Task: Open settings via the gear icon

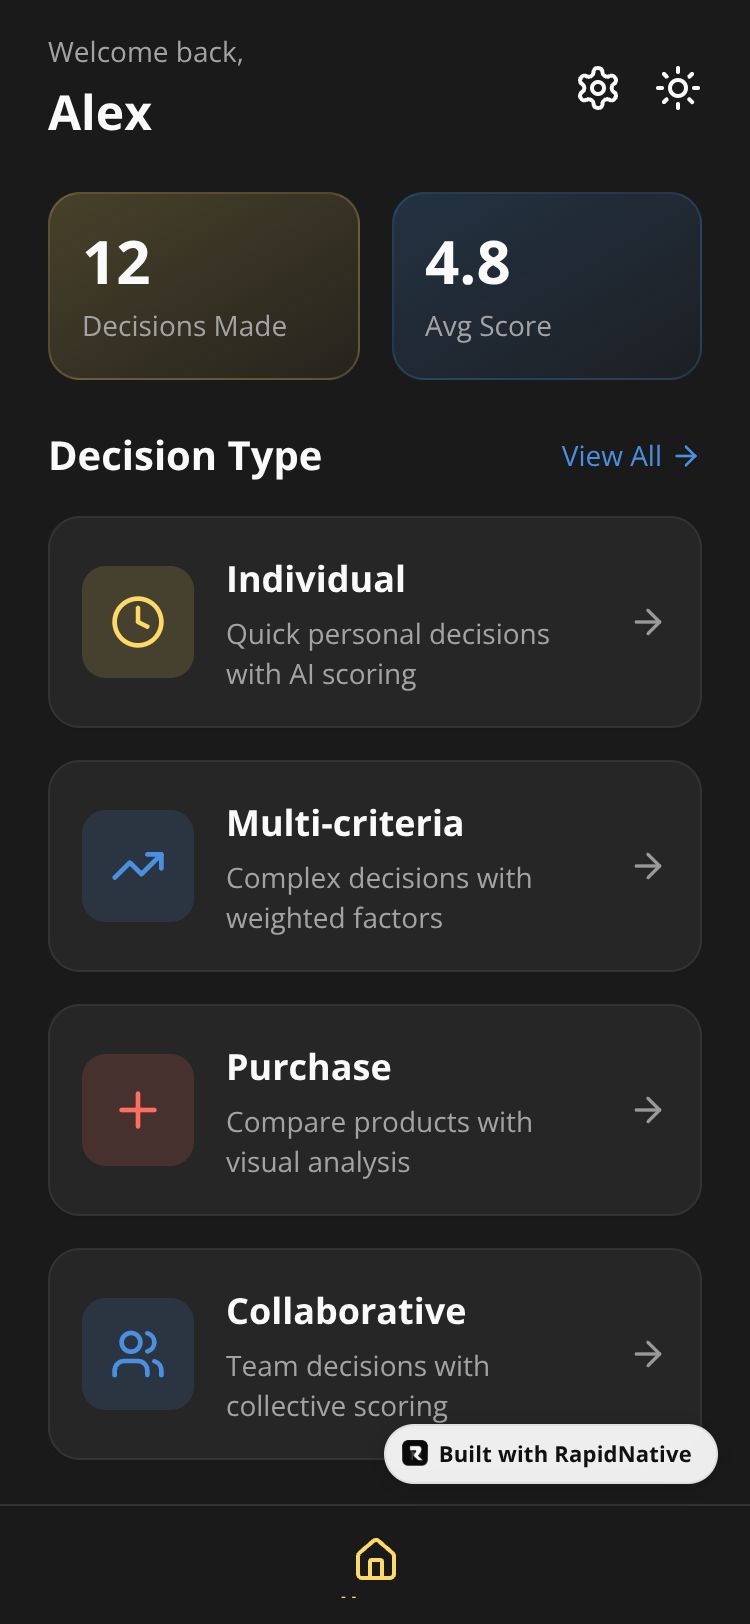Action: tap(598, 88)
